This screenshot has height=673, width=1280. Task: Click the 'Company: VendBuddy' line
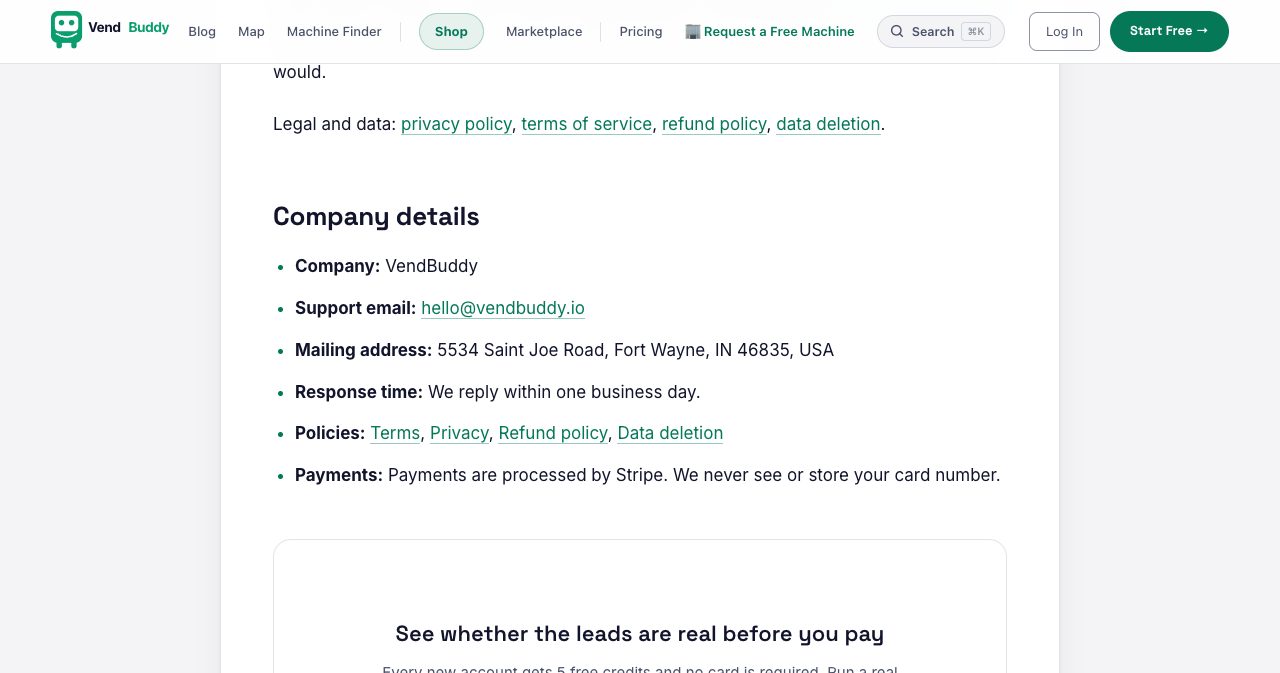(x=386, y=266)
